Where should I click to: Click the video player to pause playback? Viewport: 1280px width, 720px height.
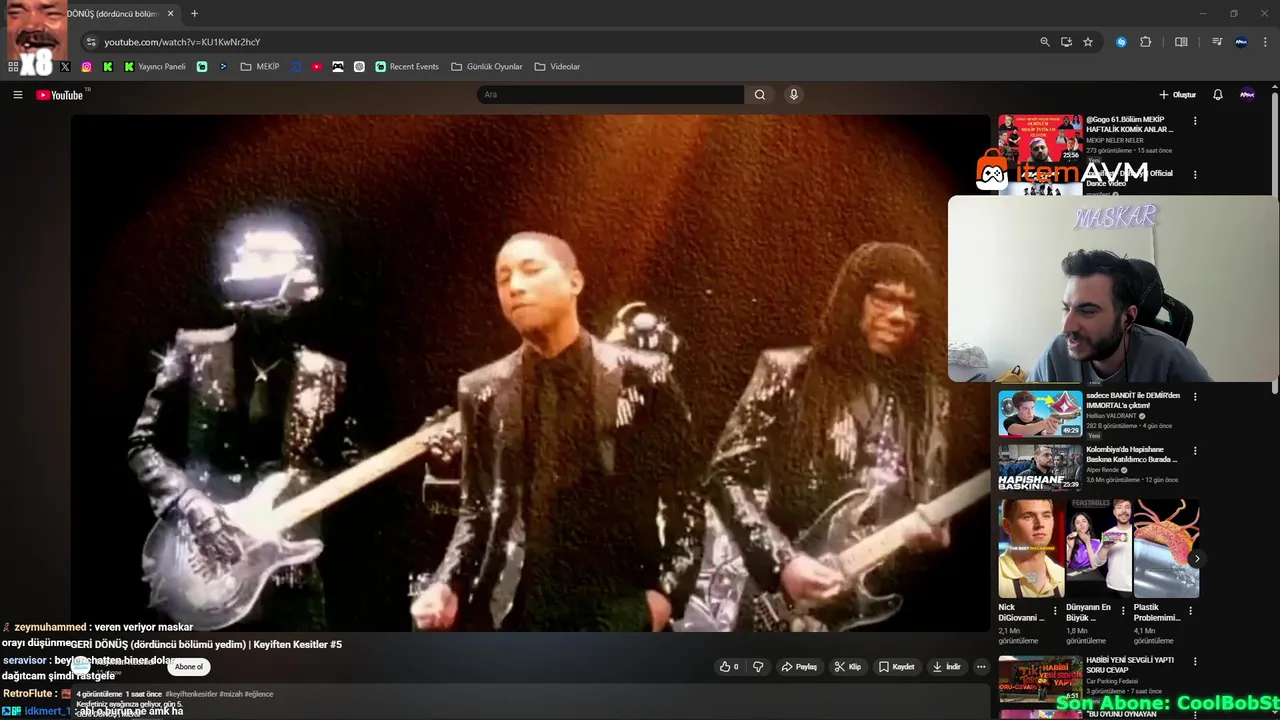tap(530, 372)
